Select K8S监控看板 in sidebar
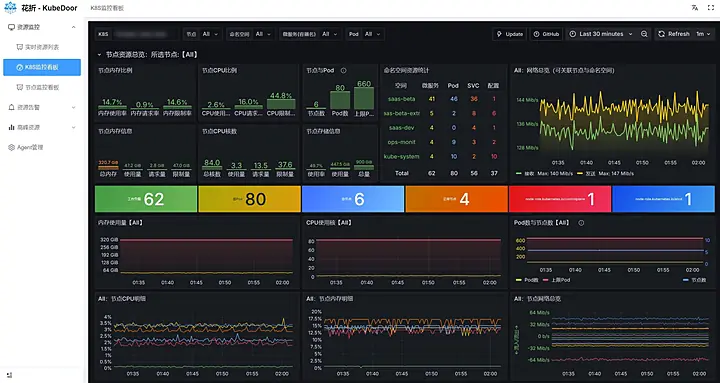720x383 pixels. pyautogui.click(x=42, y=67)
